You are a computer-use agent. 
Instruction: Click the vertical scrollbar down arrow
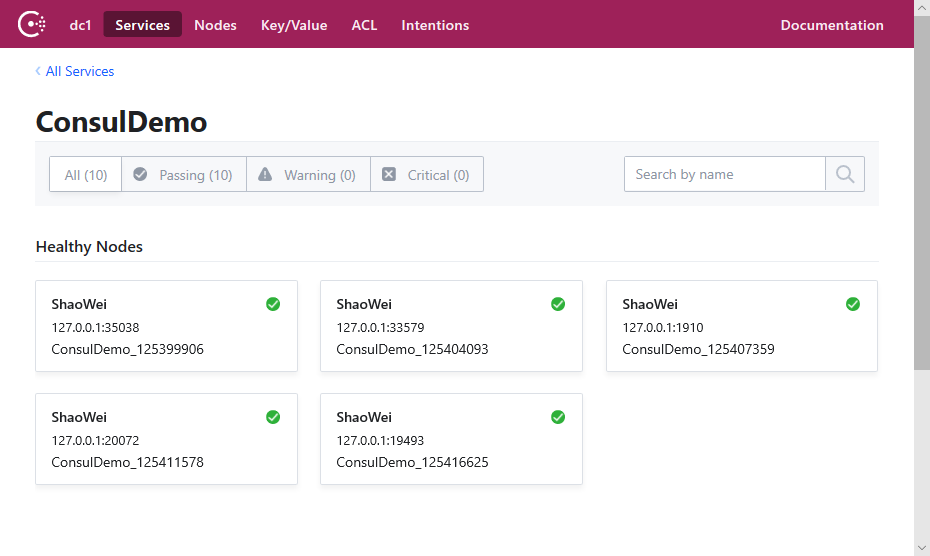tap(922, 547)
